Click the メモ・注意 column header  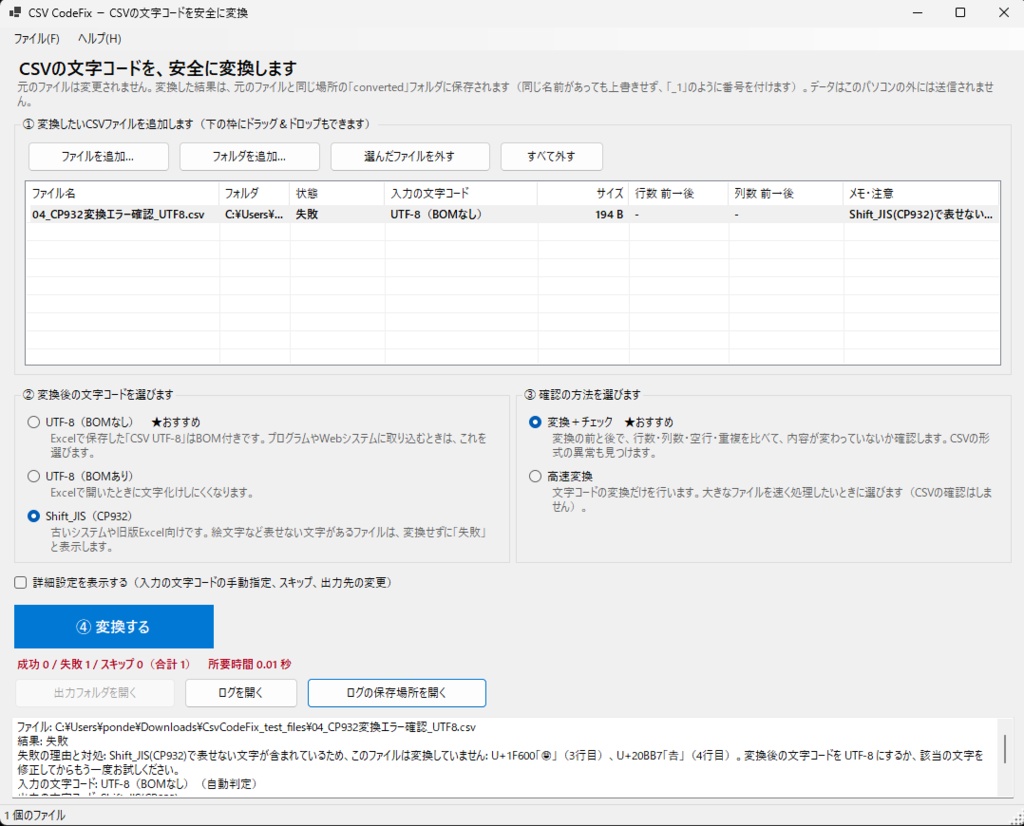(921, 193)
